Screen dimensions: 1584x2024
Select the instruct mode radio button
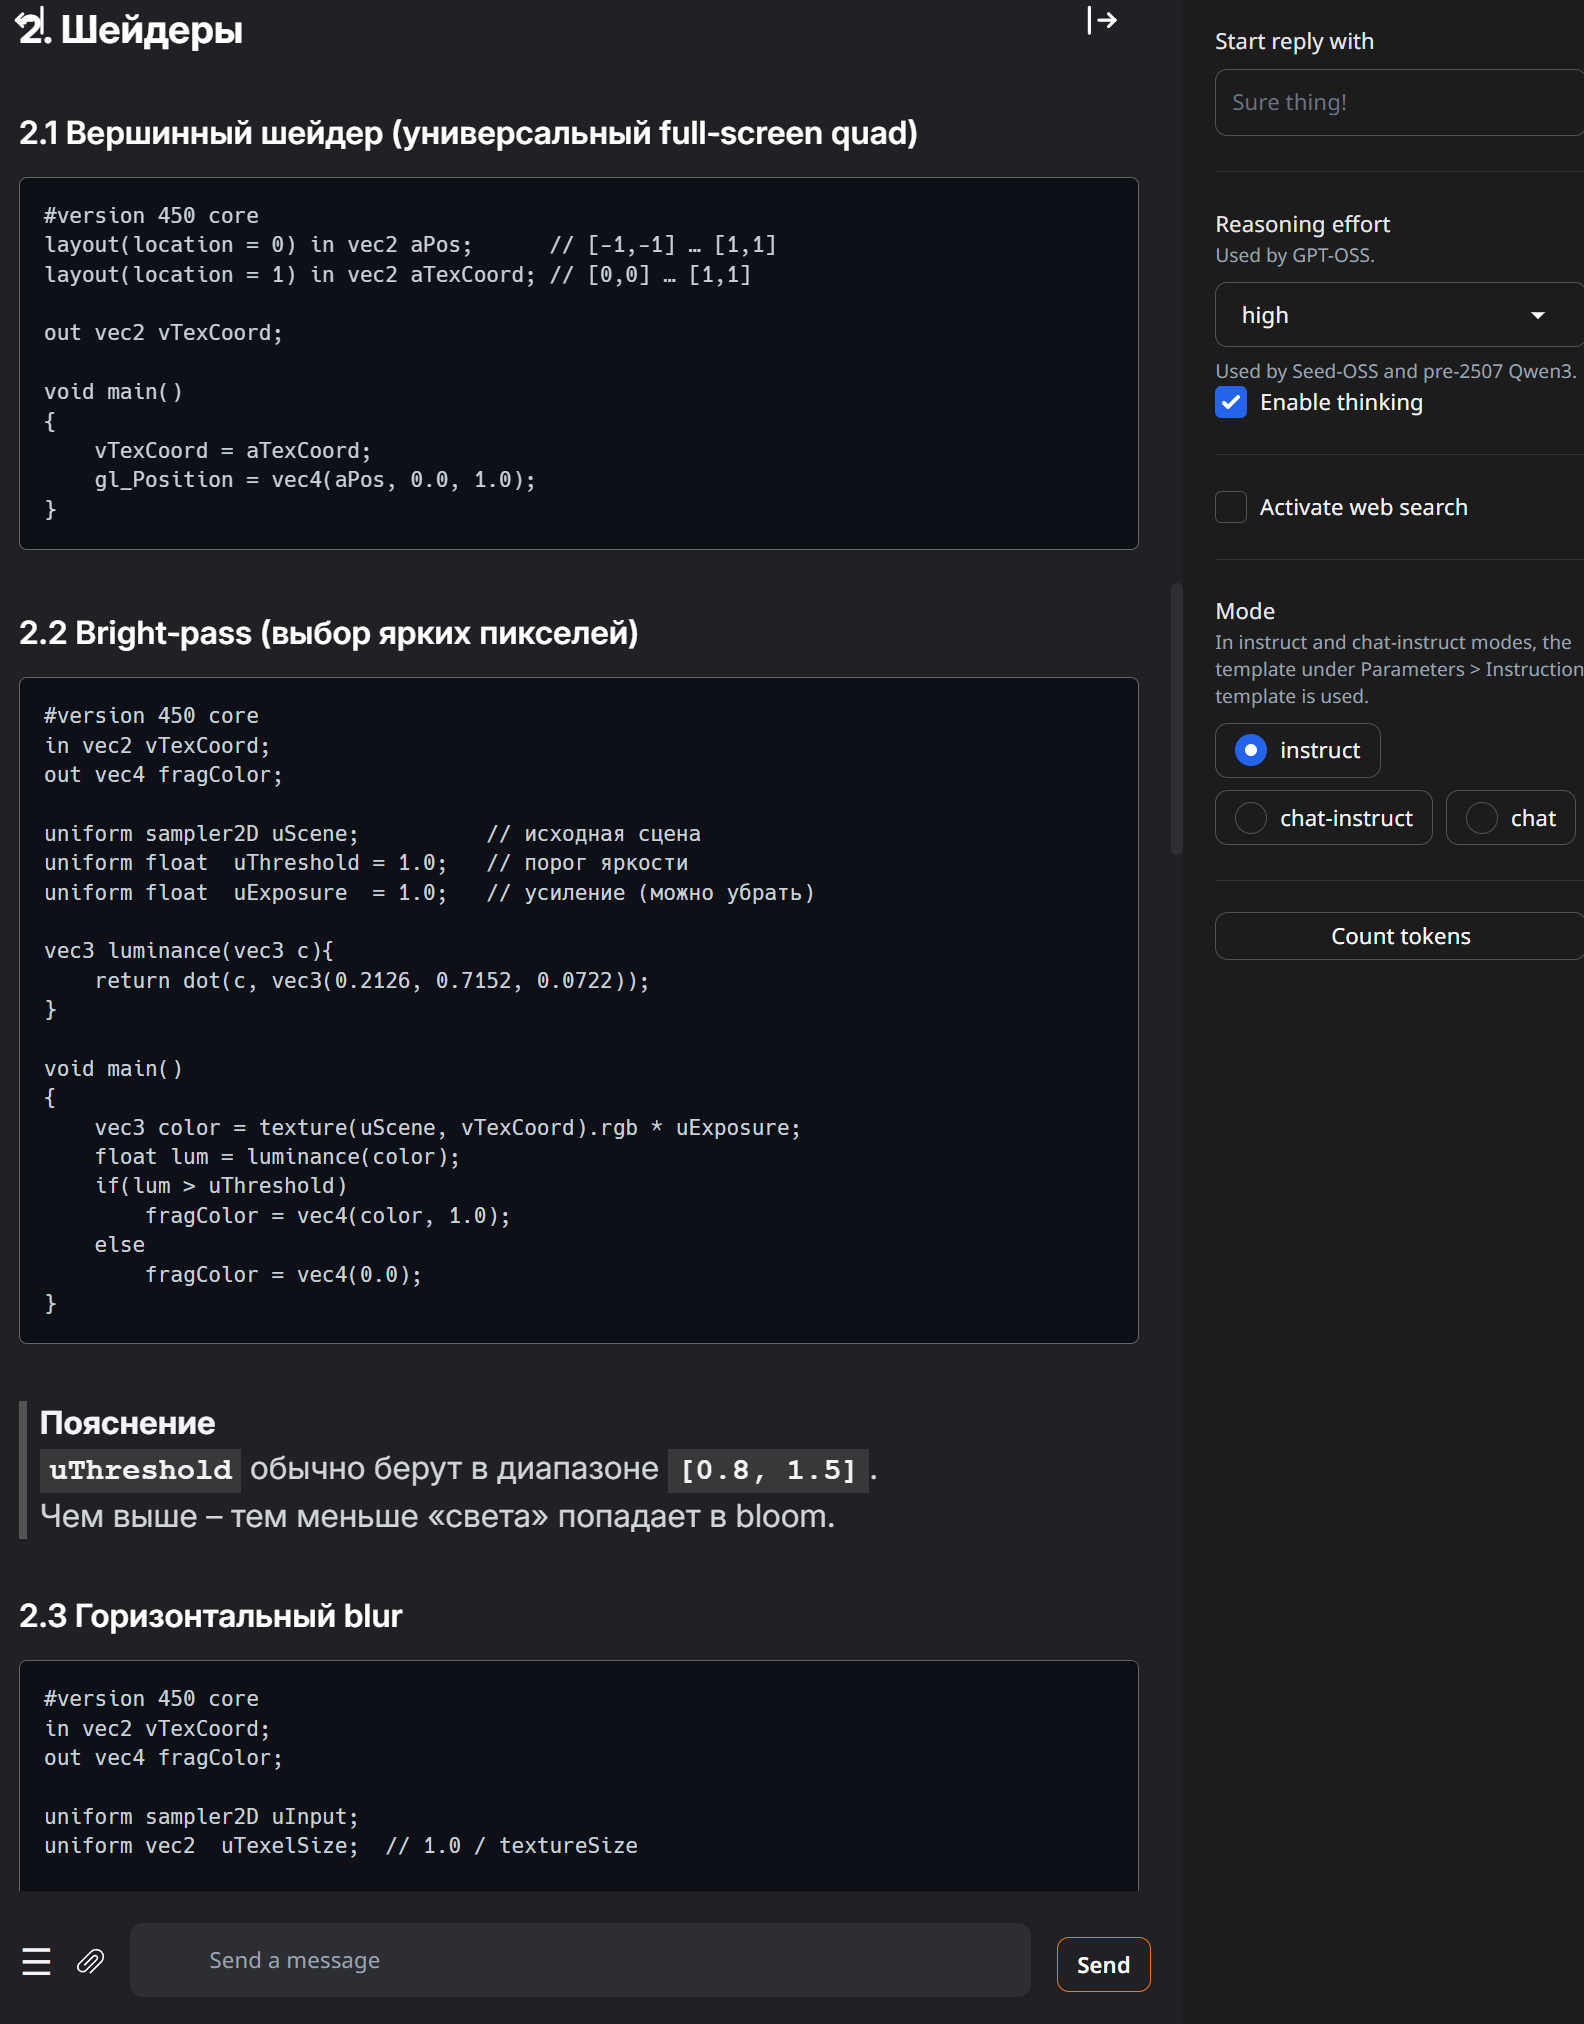point(1251,751)
